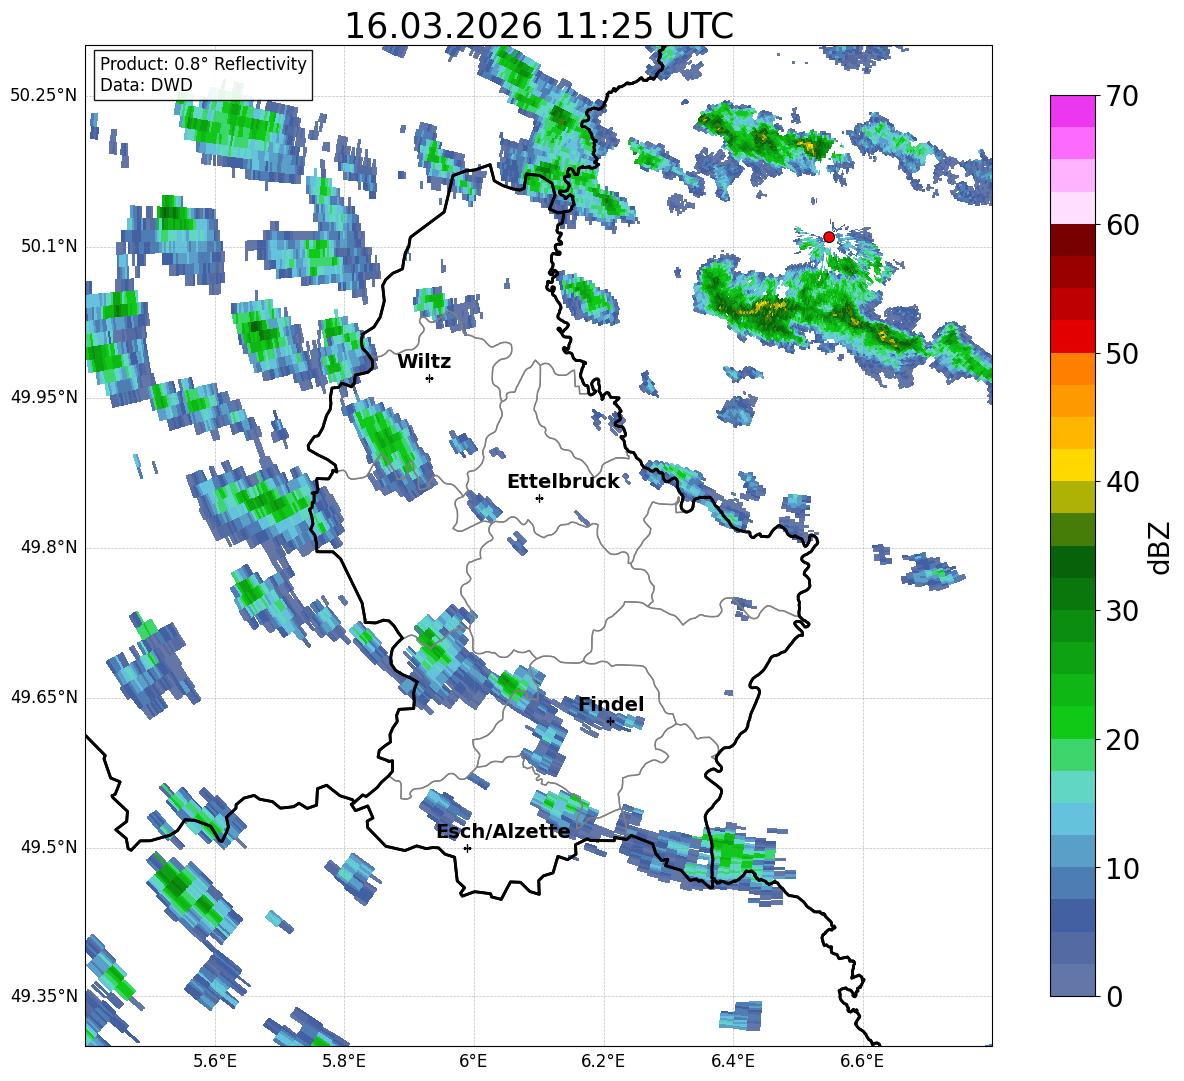Click the 6.2°E longitude tick label
Screen dimensions: 1184x1081
point(603,1061)
